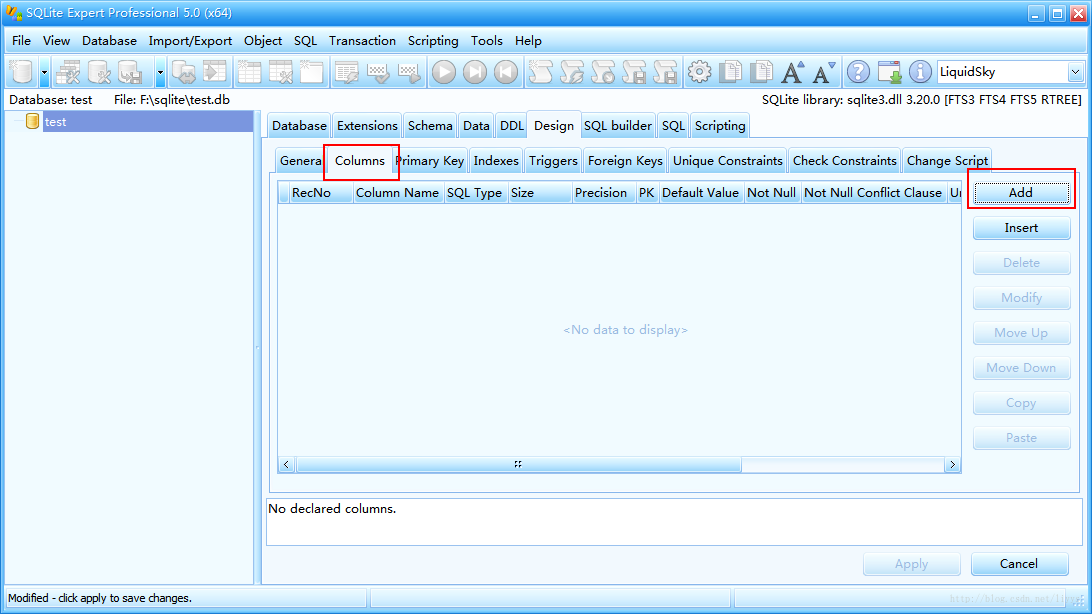
Task: Click the round Play execute button
Action: coord(444,72)
